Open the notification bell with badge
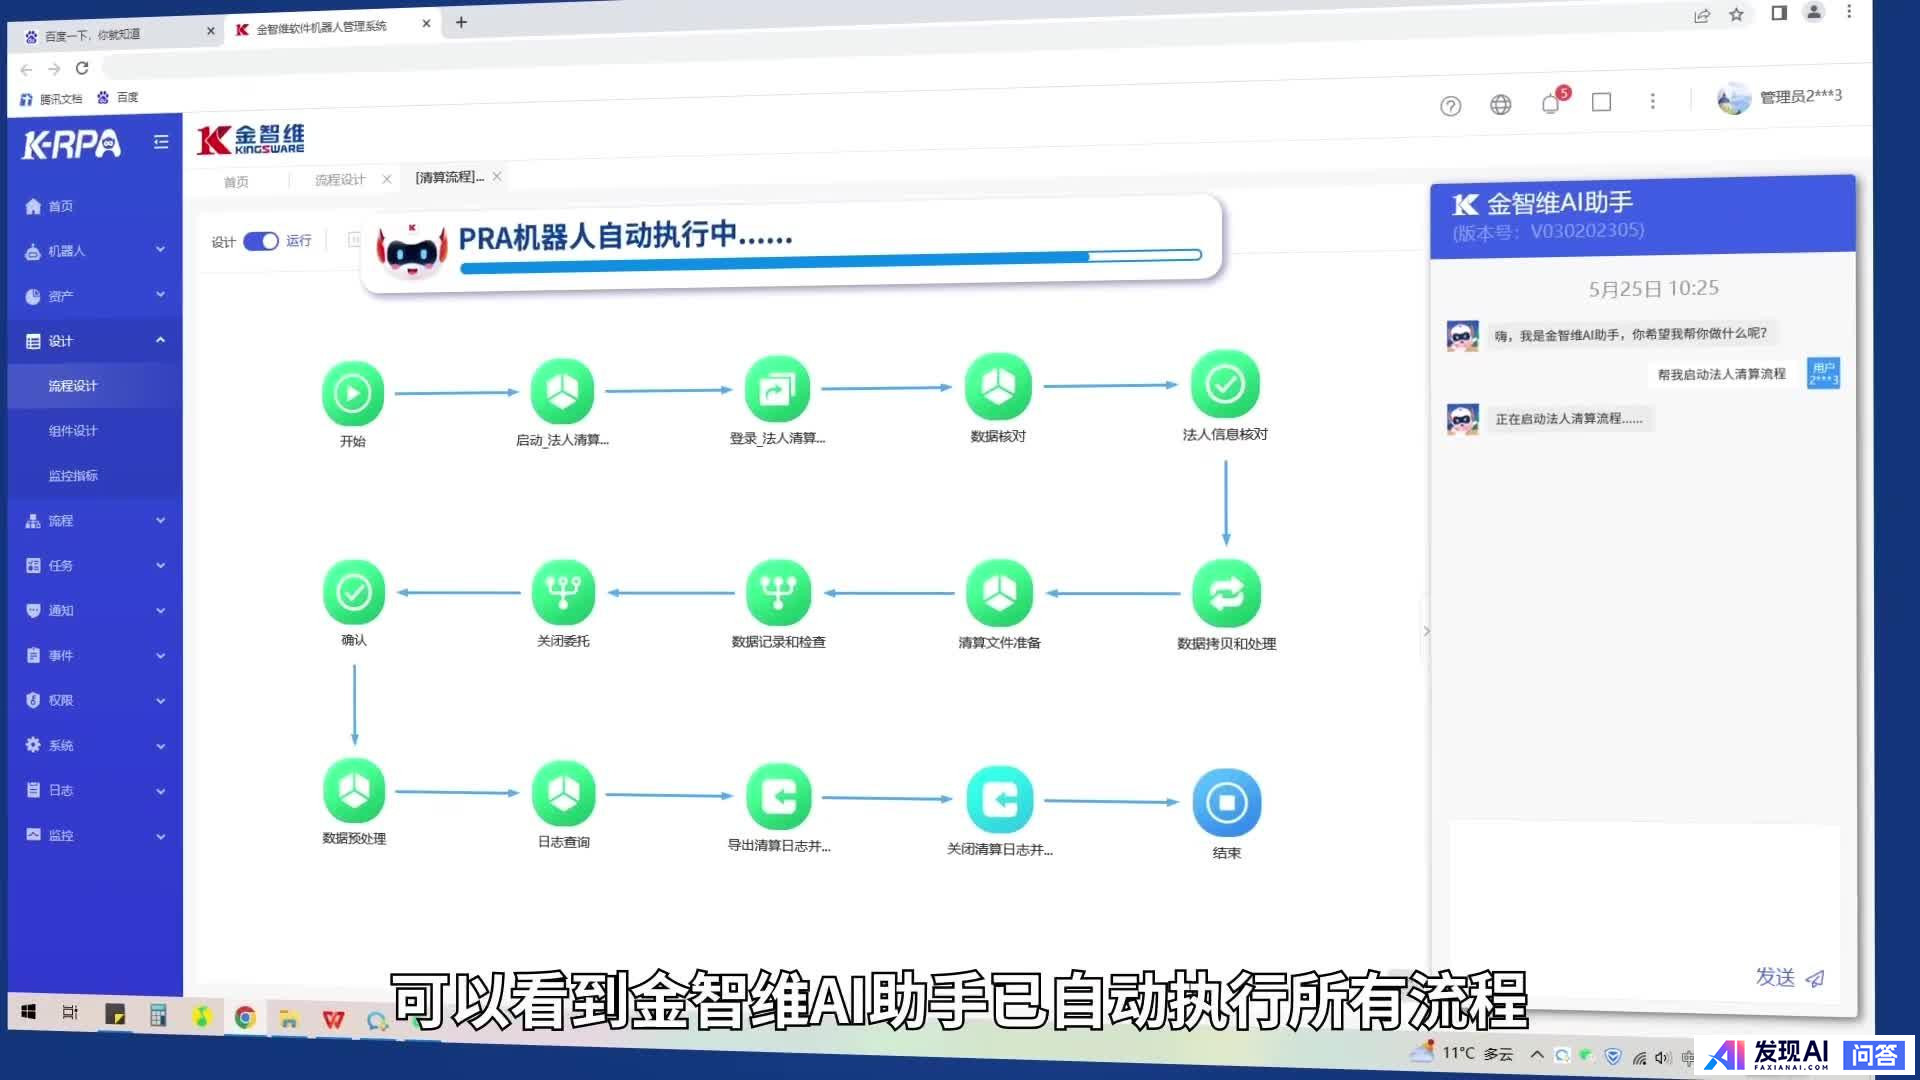The width and height of the screenshot is (1920, 1080). coord(1551,103)
